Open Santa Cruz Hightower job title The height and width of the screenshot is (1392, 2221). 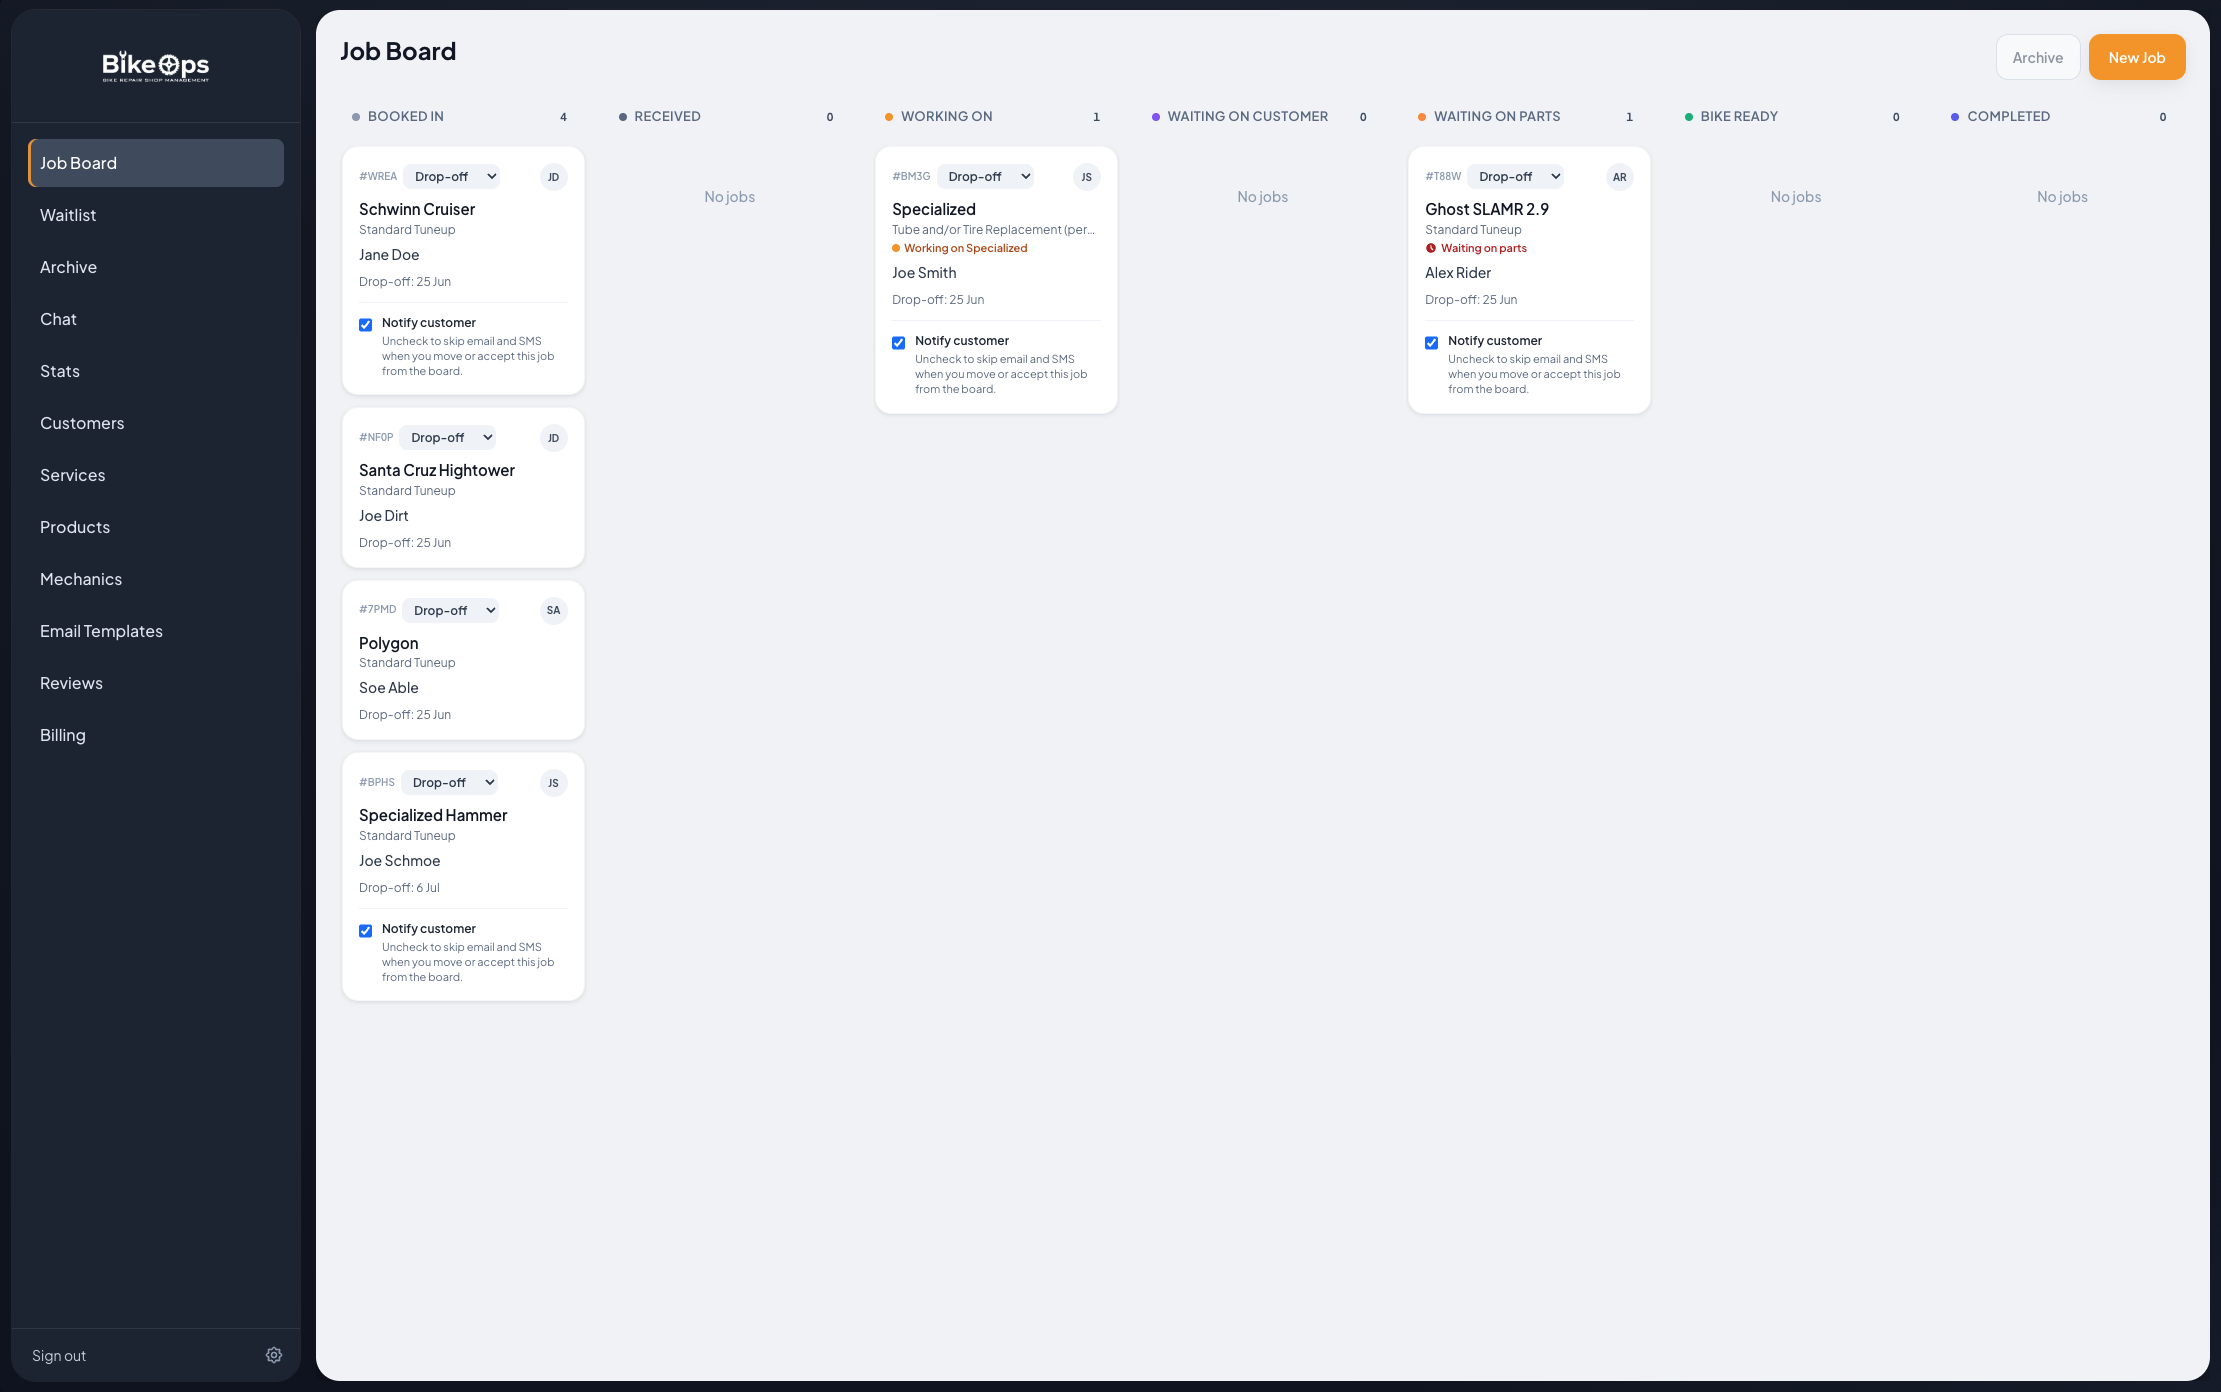[437, 470]
